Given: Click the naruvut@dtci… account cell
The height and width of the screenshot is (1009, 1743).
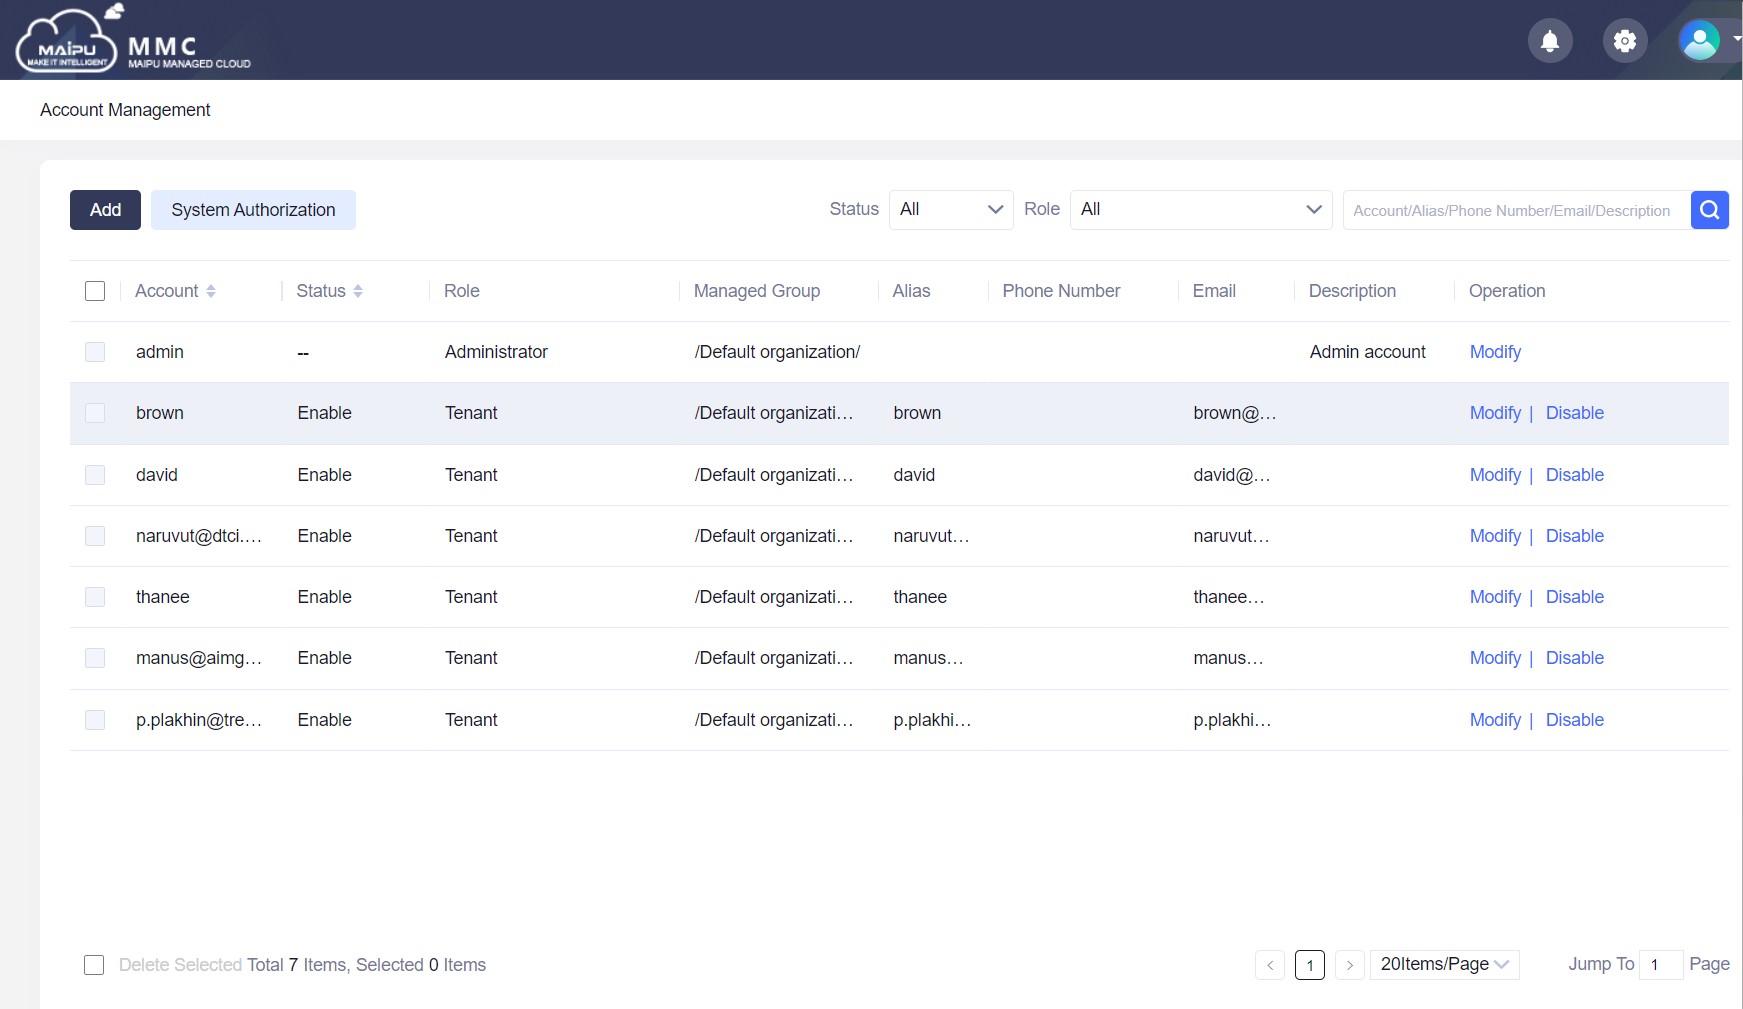Looking at the screenshot, I should pos(199,536).
